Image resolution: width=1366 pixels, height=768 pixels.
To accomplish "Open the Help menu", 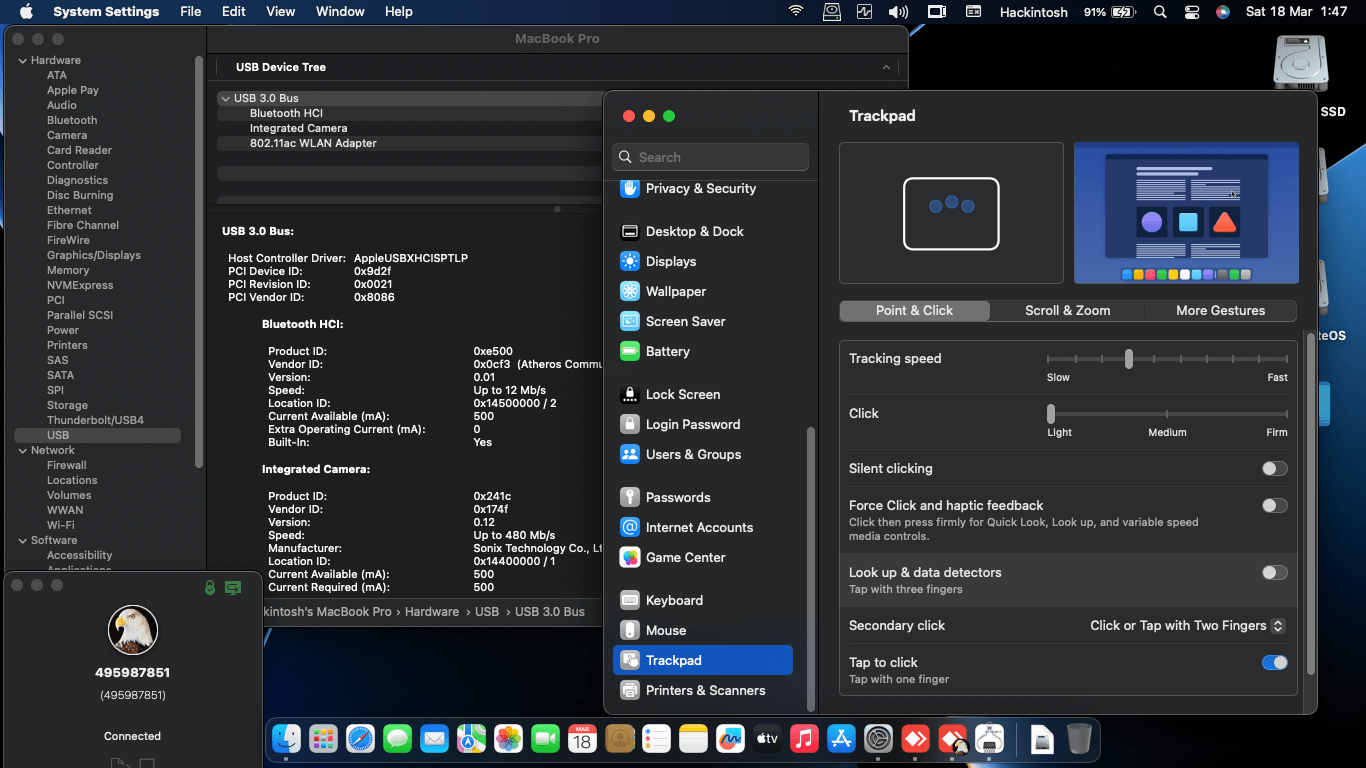I will 399,12.
